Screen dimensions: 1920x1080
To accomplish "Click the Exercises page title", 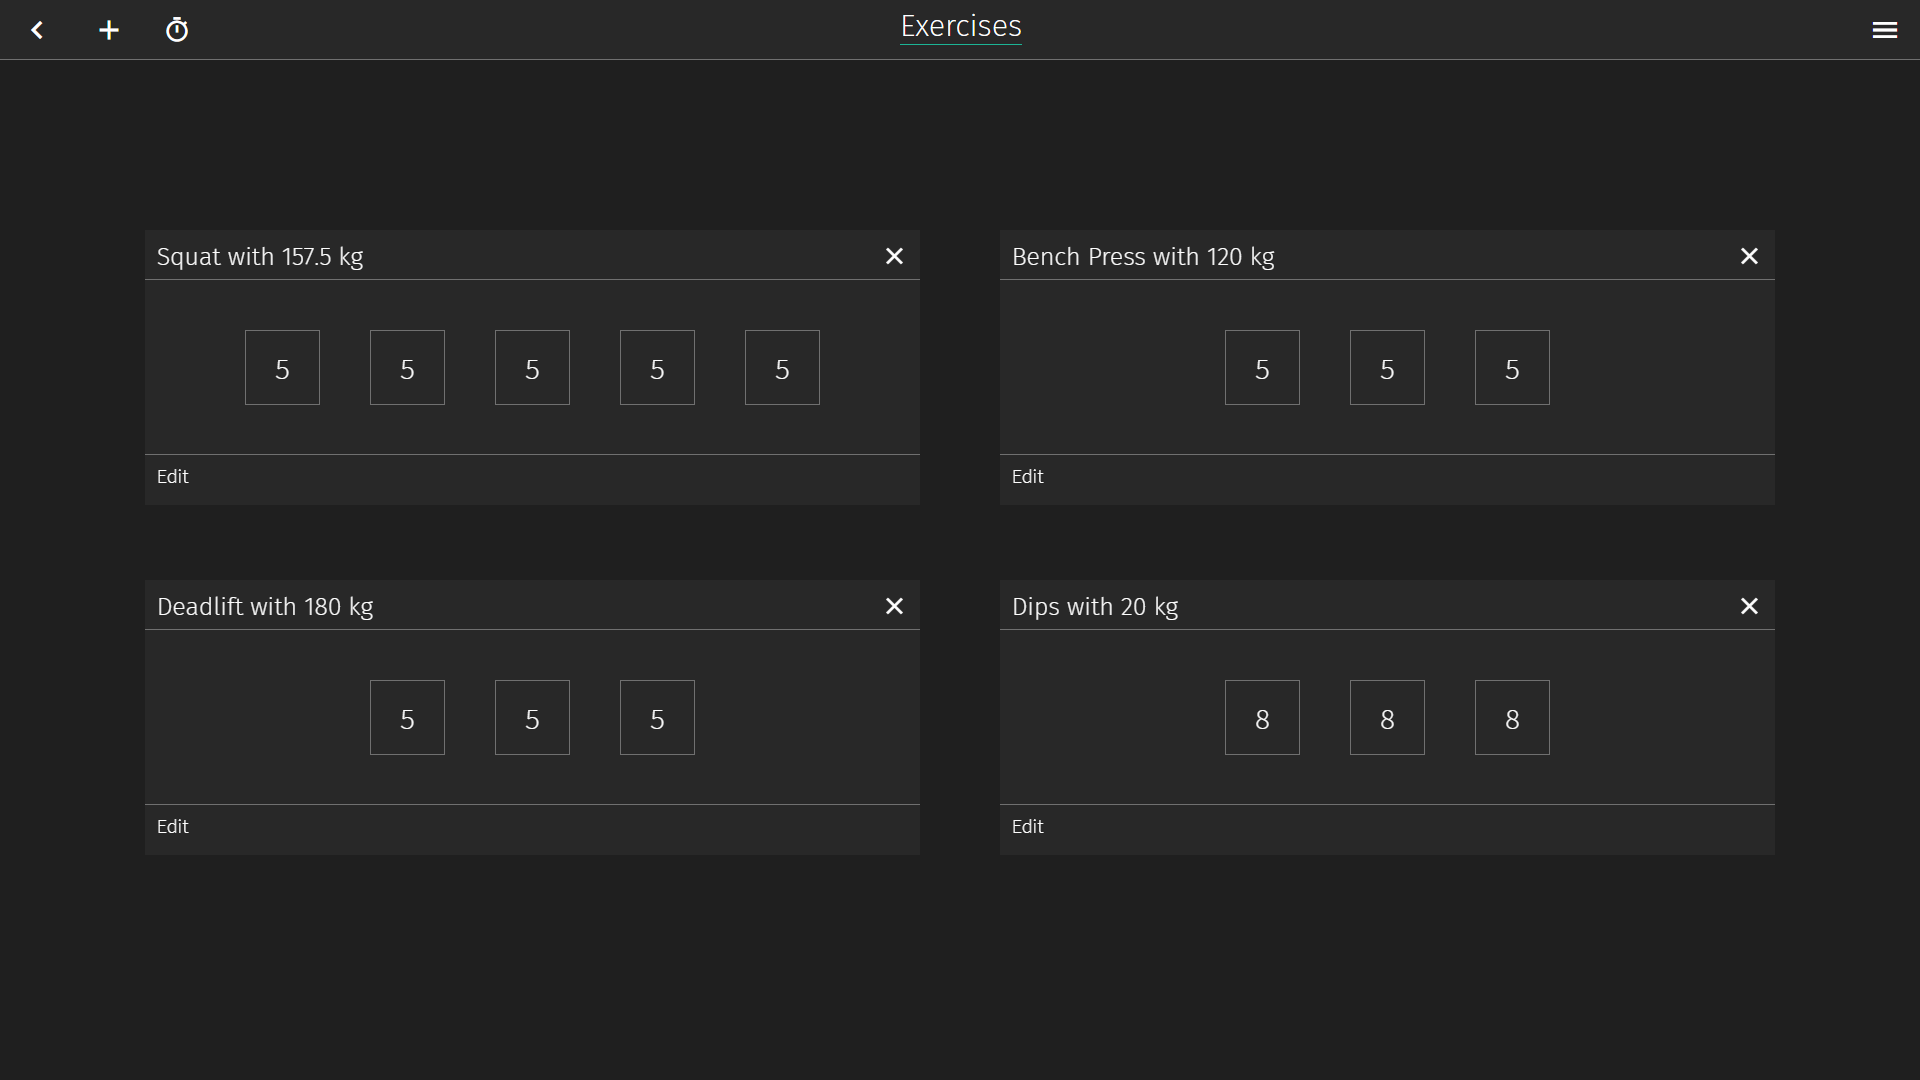I will (960, 27).
